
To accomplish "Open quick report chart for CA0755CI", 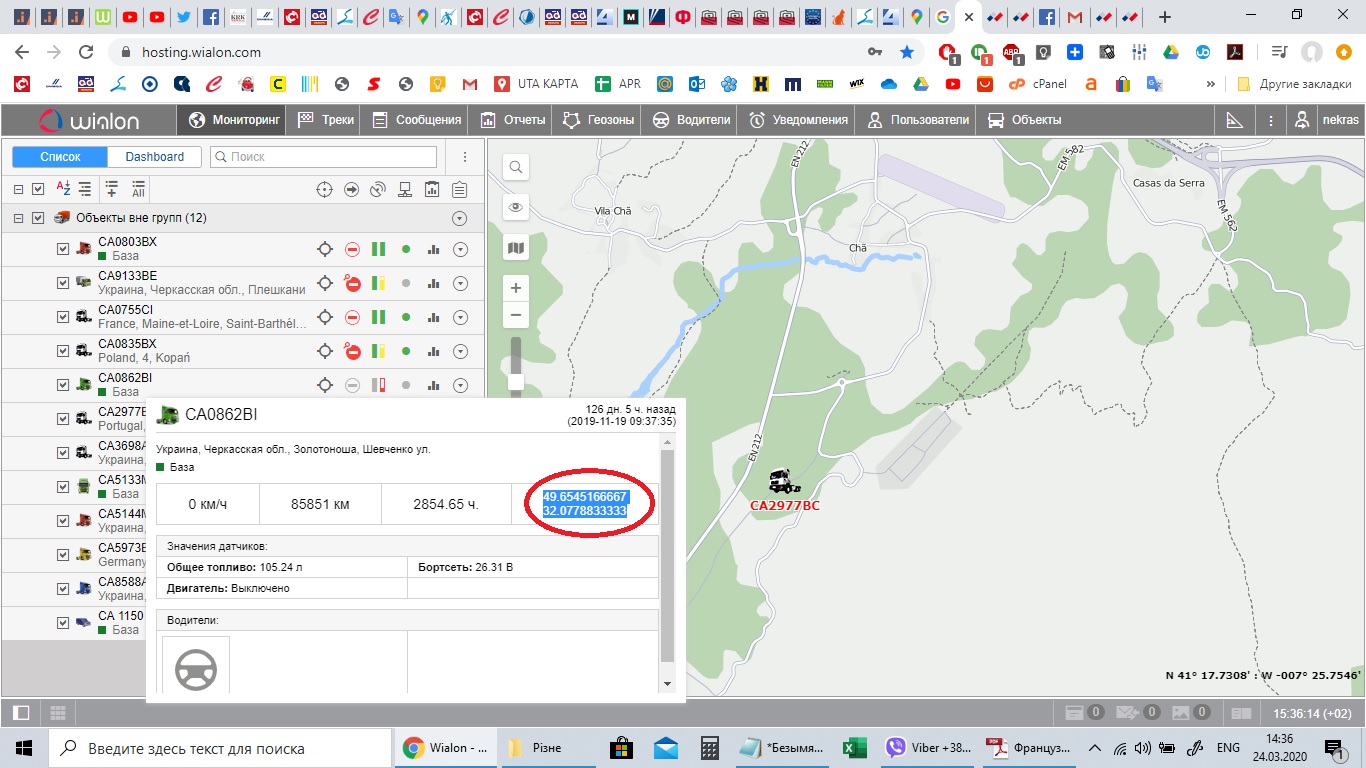I will click(x=433, y=318).
